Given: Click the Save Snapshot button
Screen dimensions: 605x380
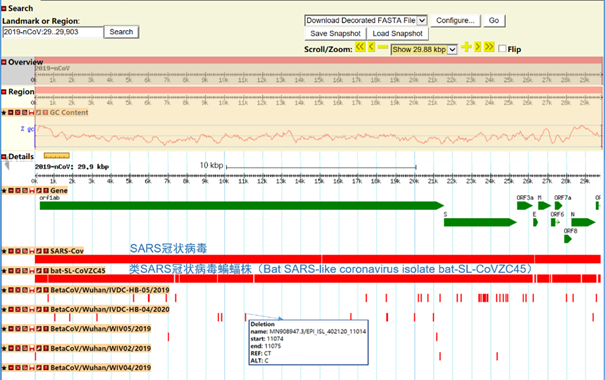Looking at the screenshot, I should coord(335,34).
